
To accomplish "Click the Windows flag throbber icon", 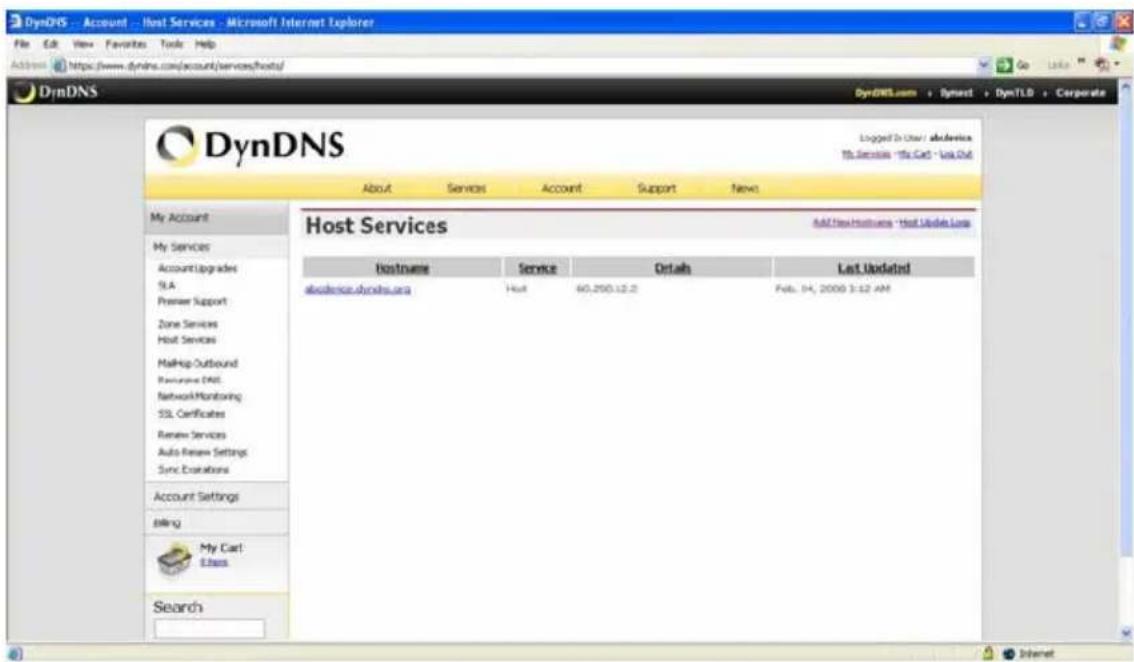I will coord(1120,44).
